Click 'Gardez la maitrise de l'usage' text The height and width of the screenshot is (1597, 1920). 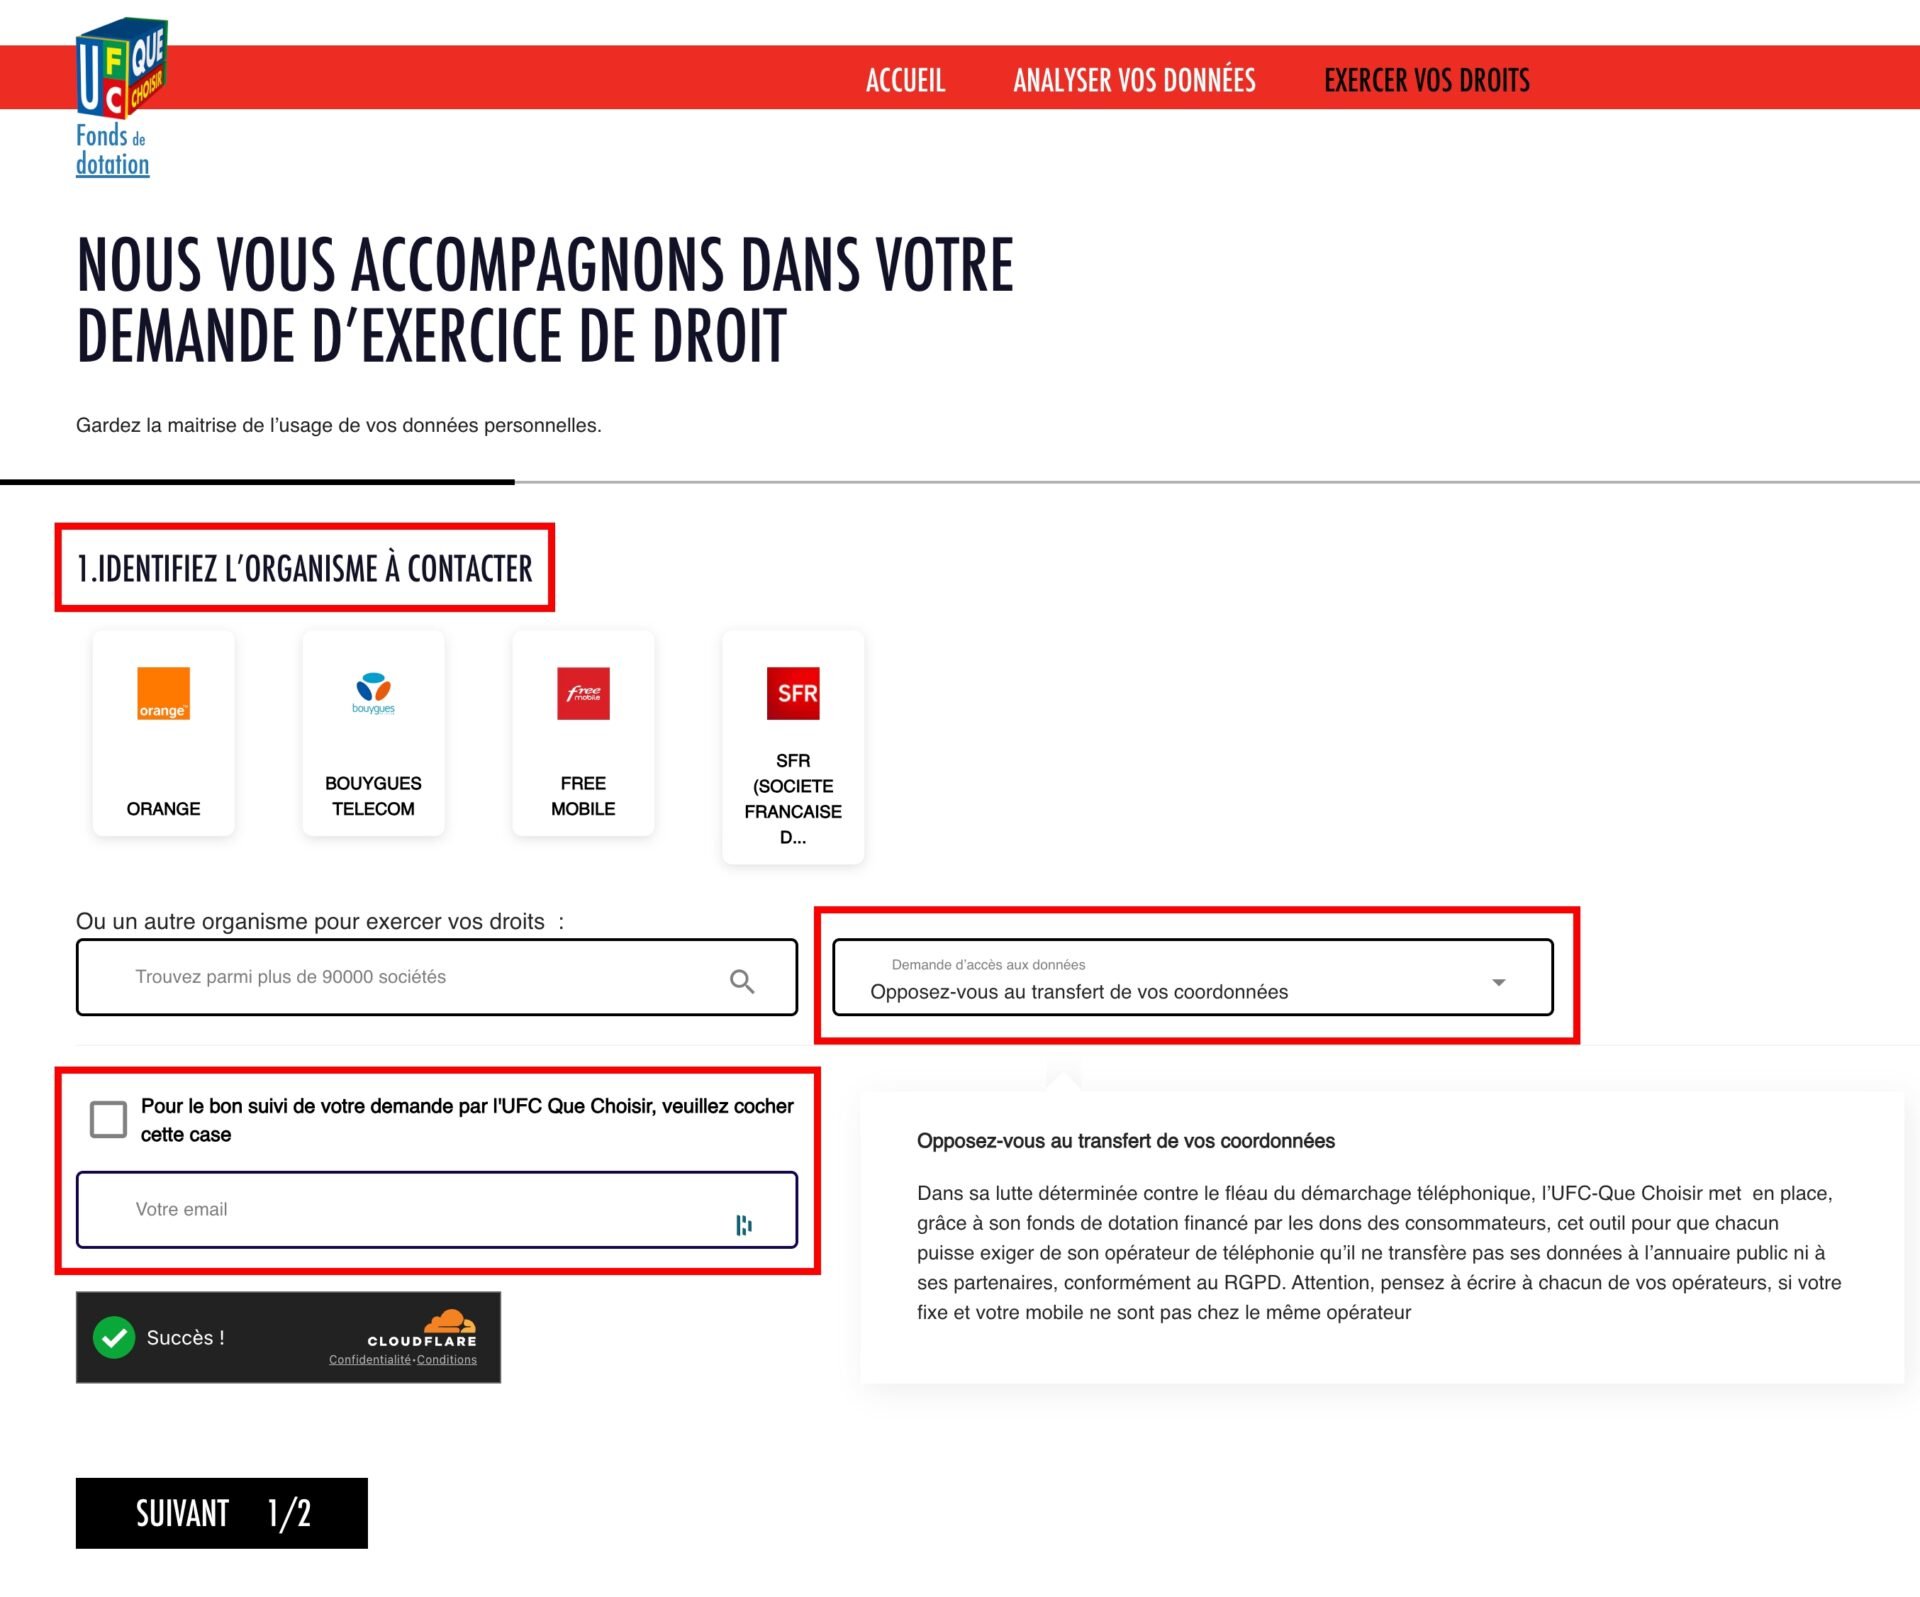pos(339,425)
